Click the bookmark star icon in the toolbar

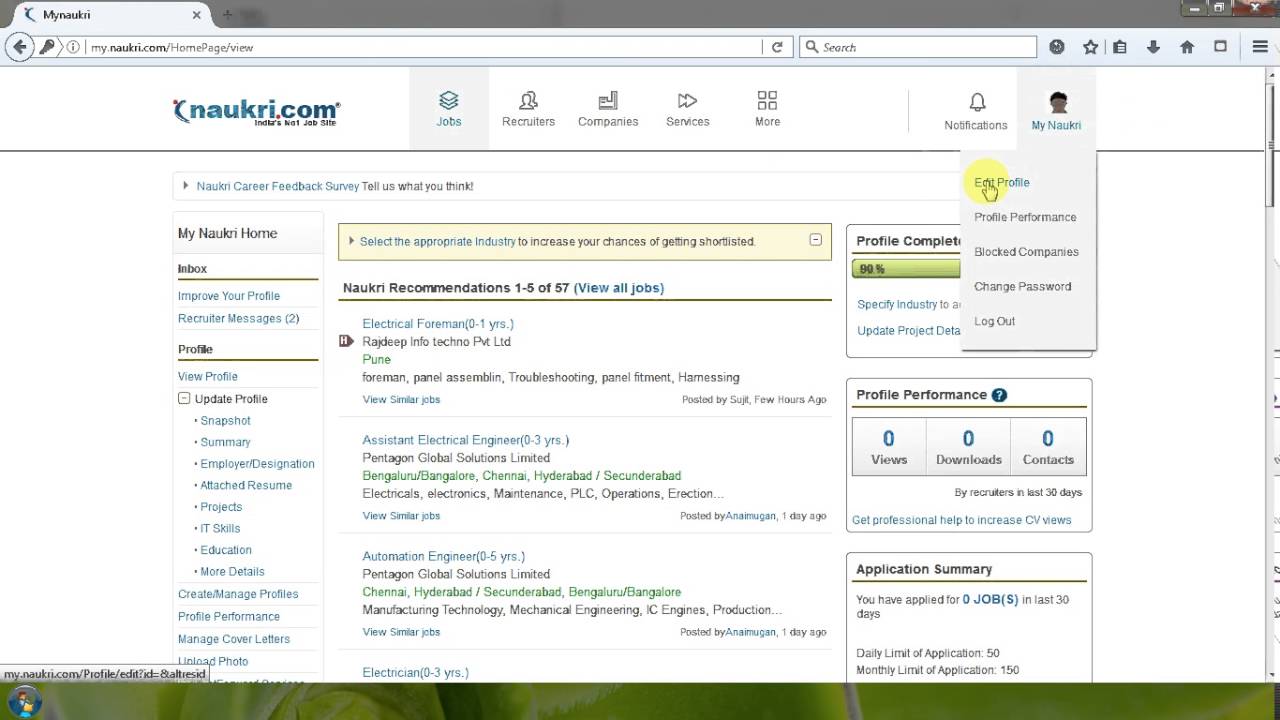pos(1090,47)
